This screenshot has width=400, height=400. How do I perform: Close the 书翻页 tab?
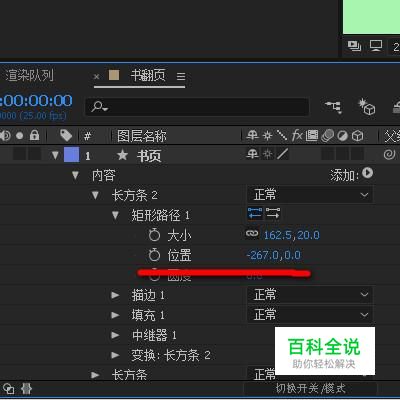[x=97, y=77]
